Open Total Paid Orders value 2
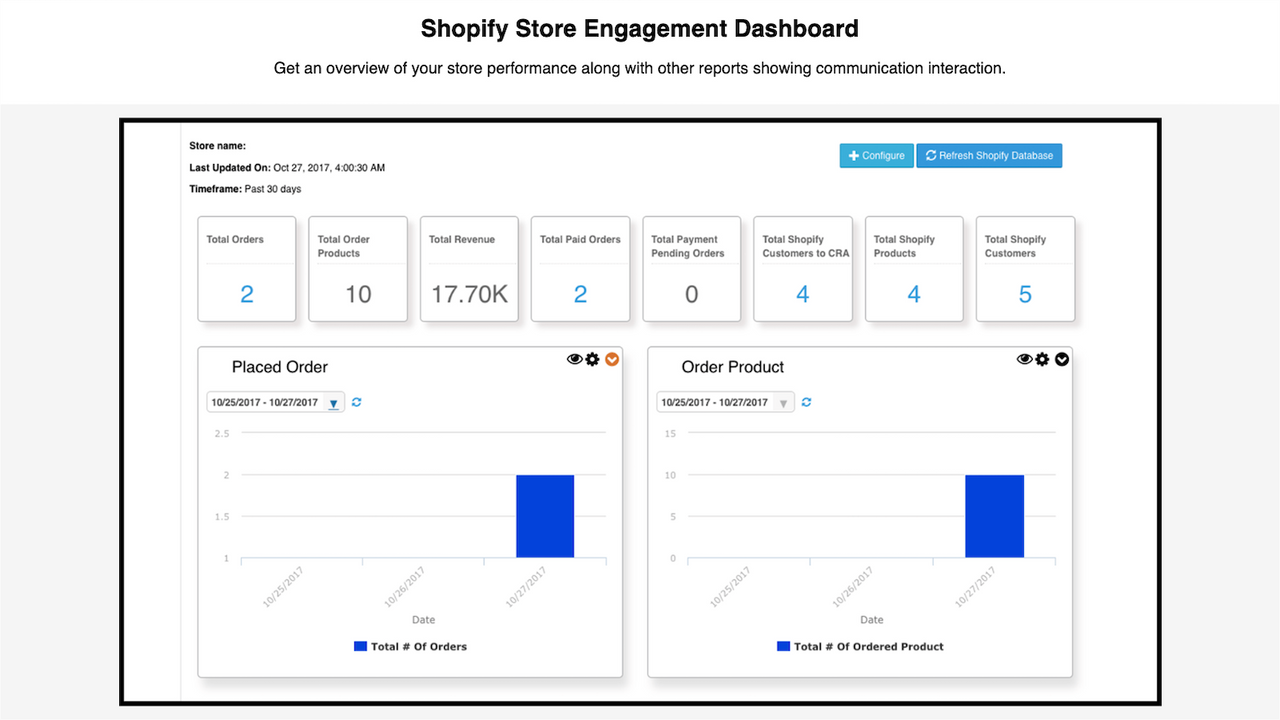This screenshot has width=1280, height=720. pos(580,294)
